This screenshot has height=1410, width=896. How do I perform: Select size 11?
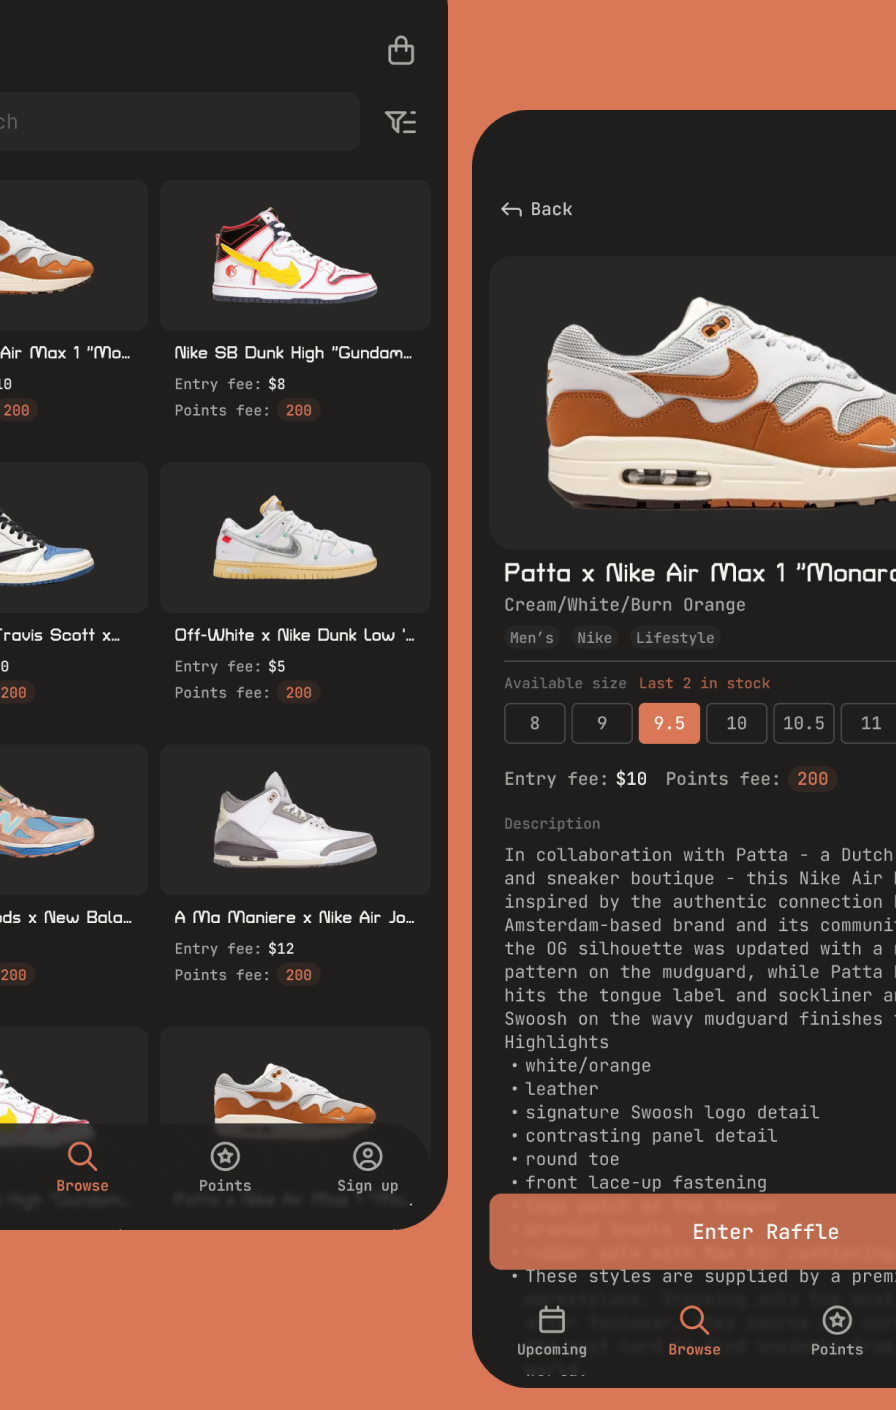[x=868, y=723]
